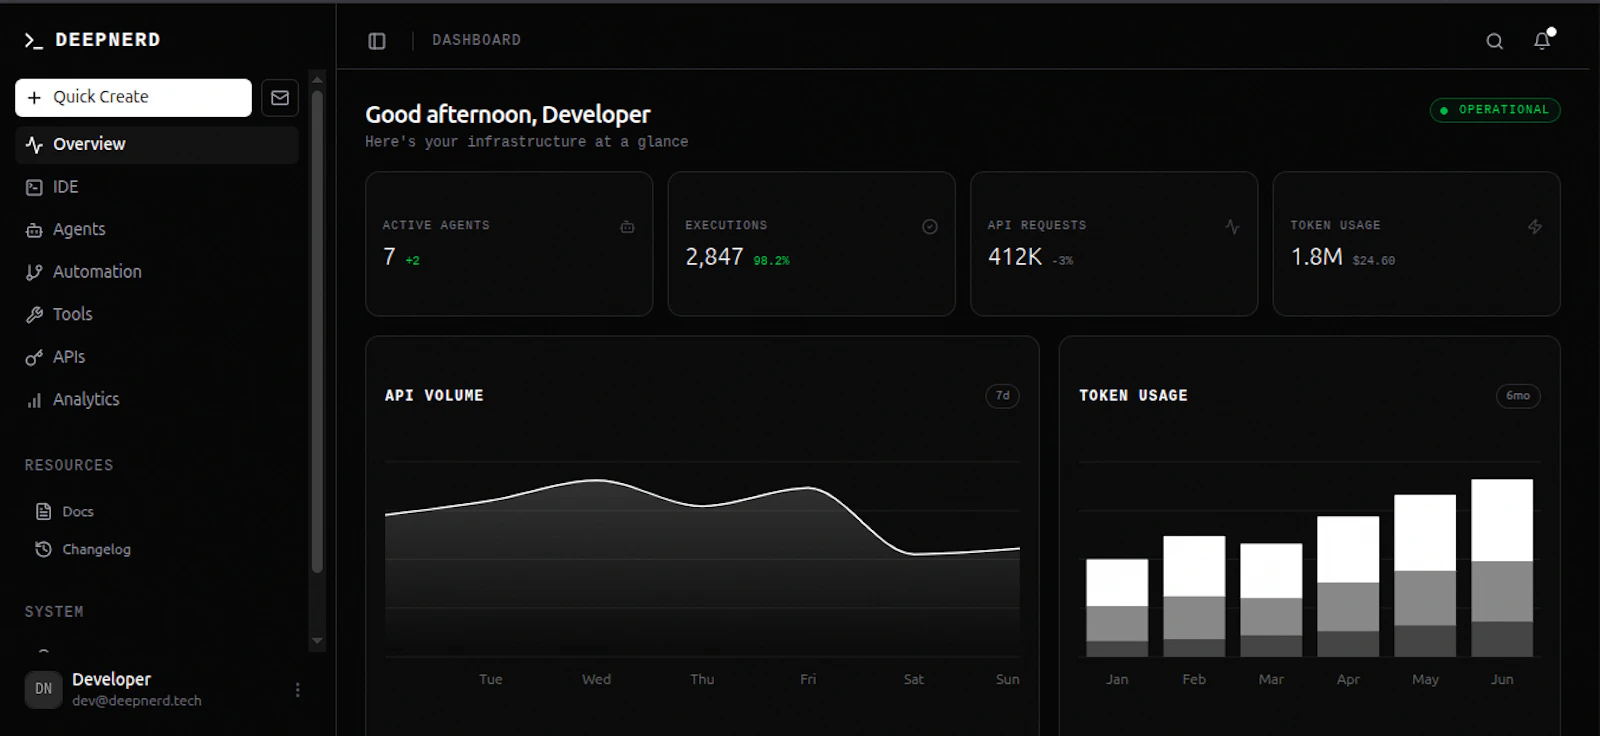Click the 1.8M token usage value
Viewport: 1600px width, 736px height.
tap(1316, 257)
